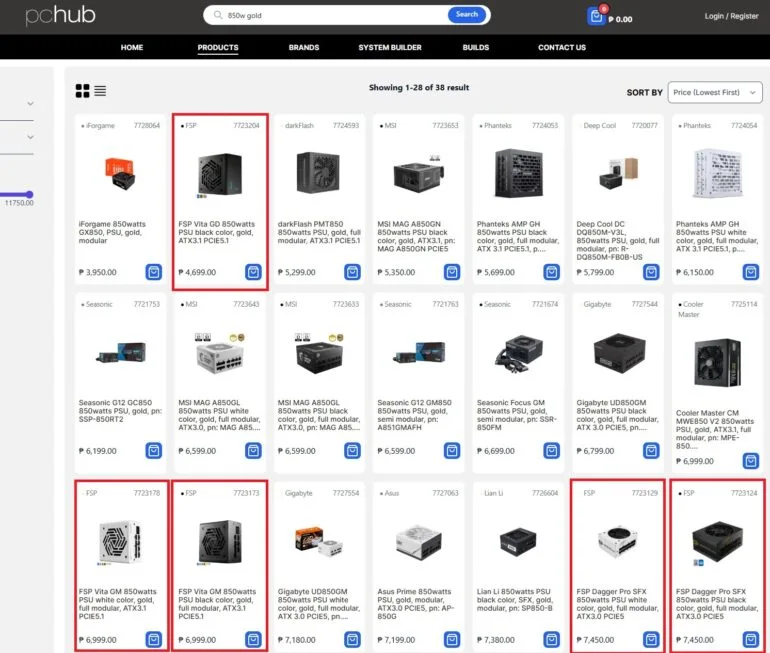Add FSP Vita GM black PSU to cart
Image resolution: width=770 pixels, height=653 pixels.
click(x=253, y=640)
